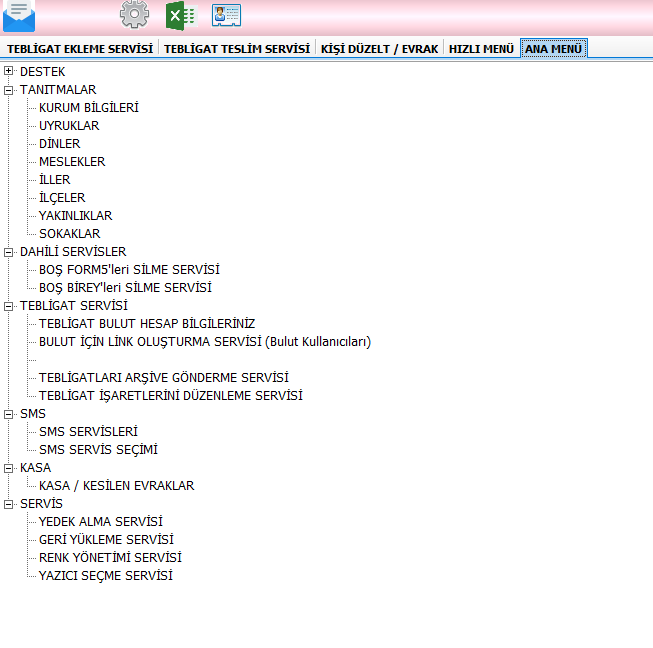
Task: Open settings with the gear icon
Action: (134, 15)
